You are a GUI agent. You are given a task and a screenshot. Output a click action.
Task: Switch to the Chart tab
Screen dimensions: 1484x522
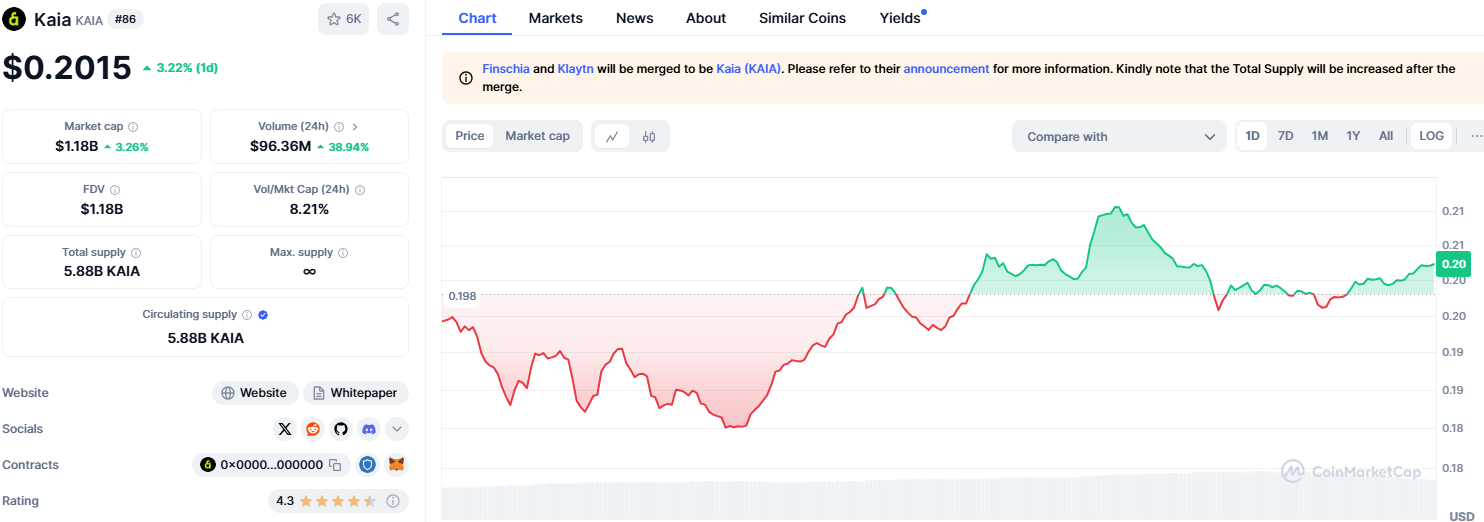[x=477, y=18]
